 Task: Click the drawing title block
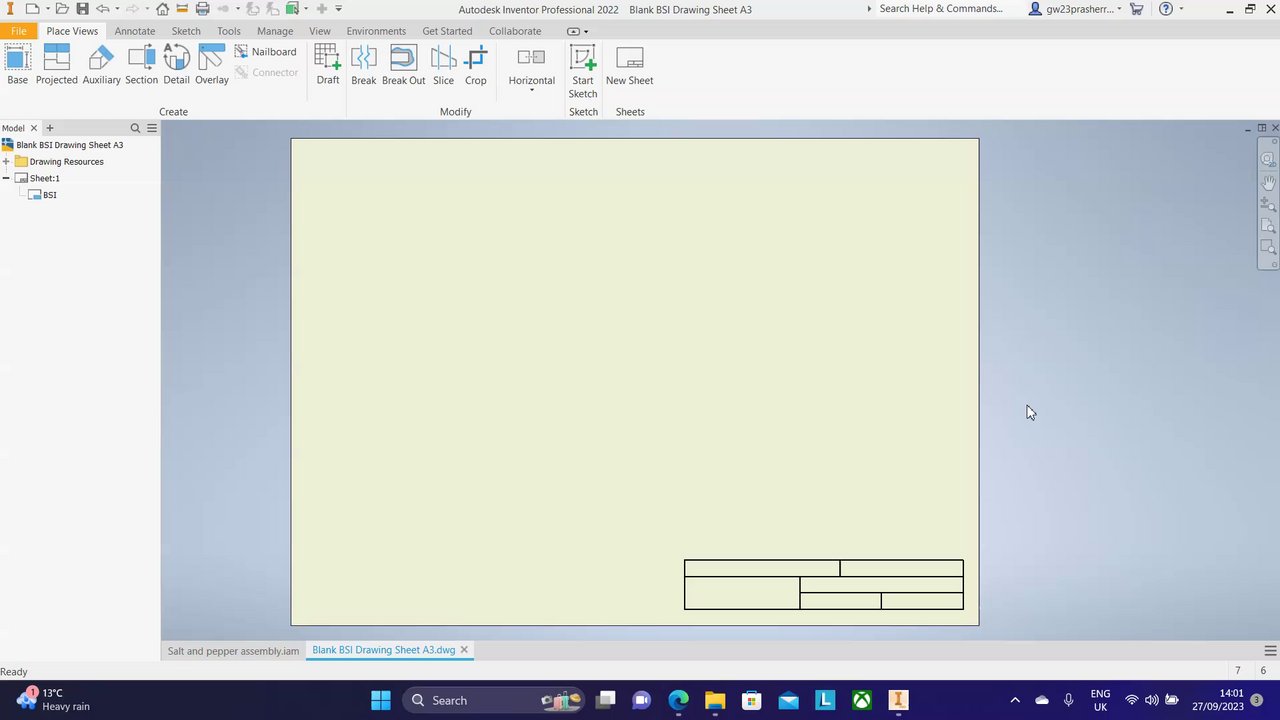pyautogui.click(x=824, y=585)
